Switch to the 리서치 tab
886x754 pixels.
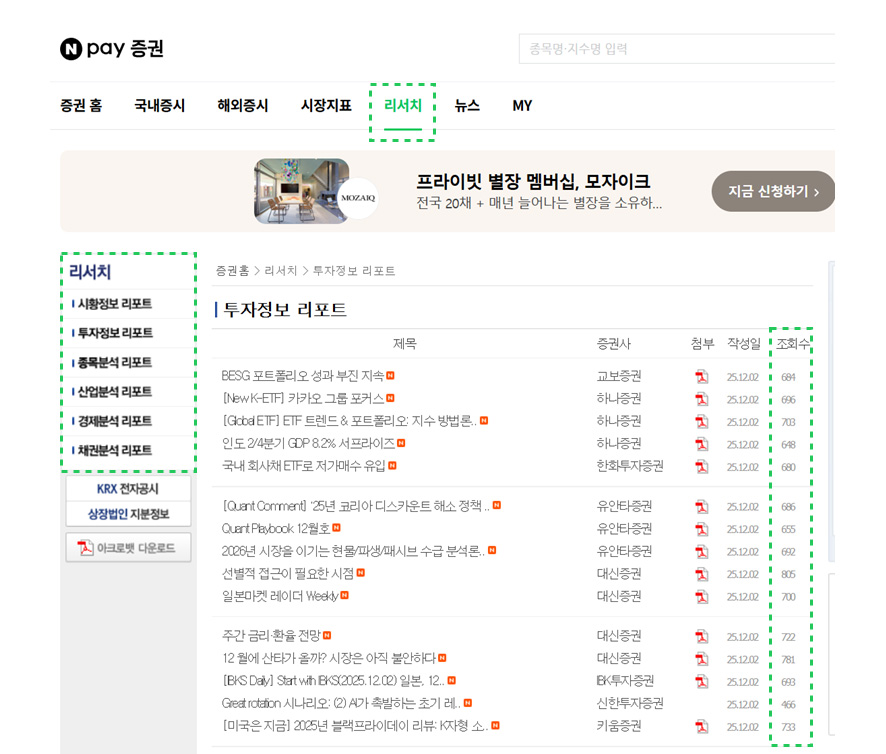point(403,106)
